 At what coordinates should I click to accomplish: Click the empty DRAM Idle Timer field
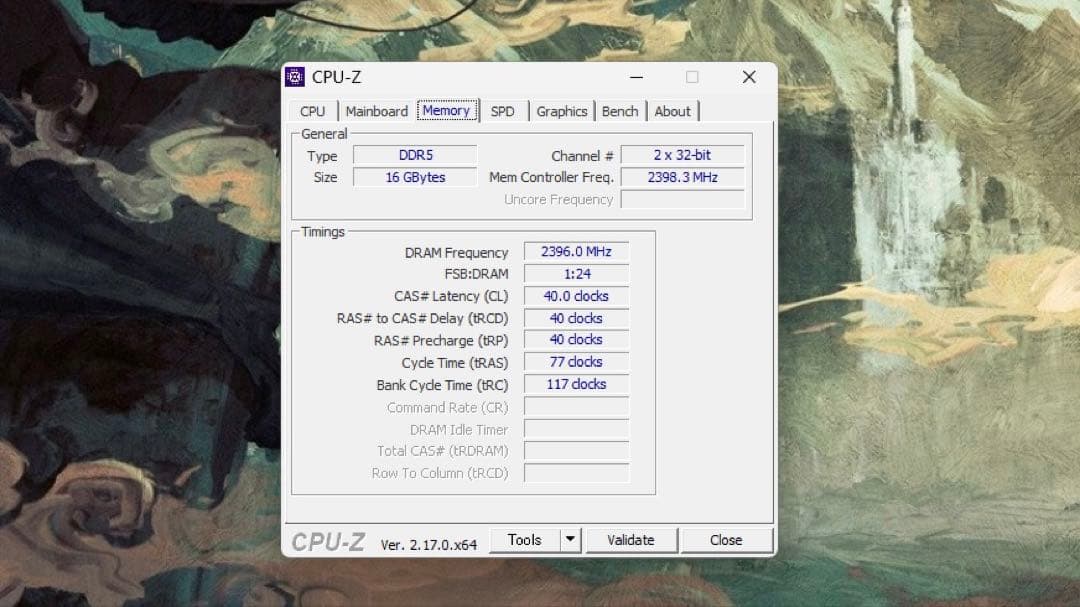(x=577, y=429)
